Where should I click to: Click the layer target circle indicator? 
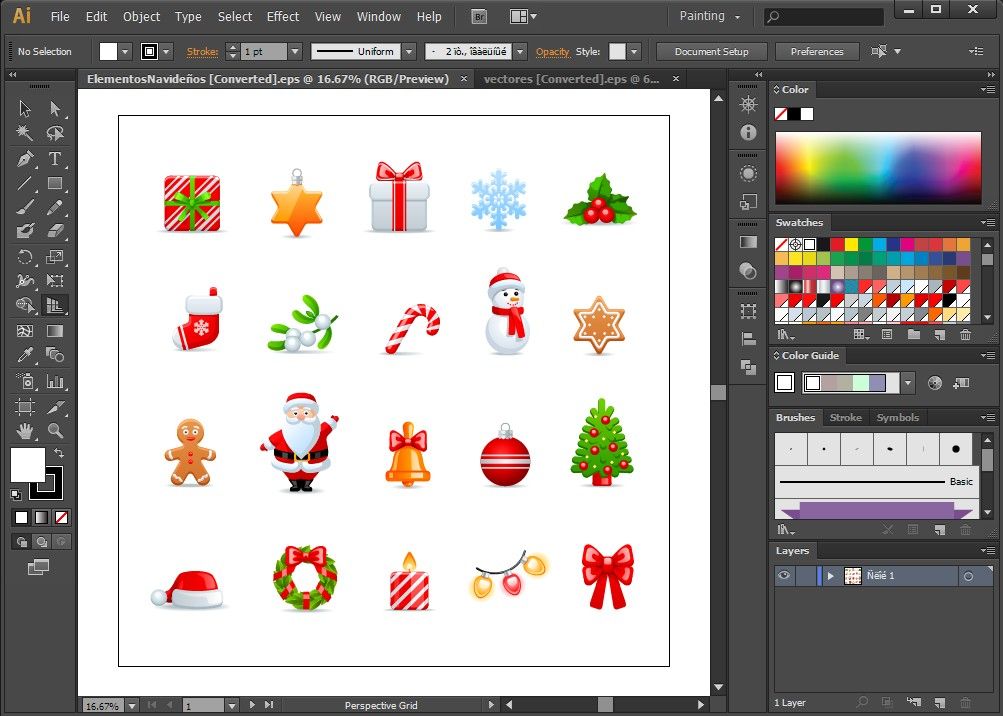(968, 577)
